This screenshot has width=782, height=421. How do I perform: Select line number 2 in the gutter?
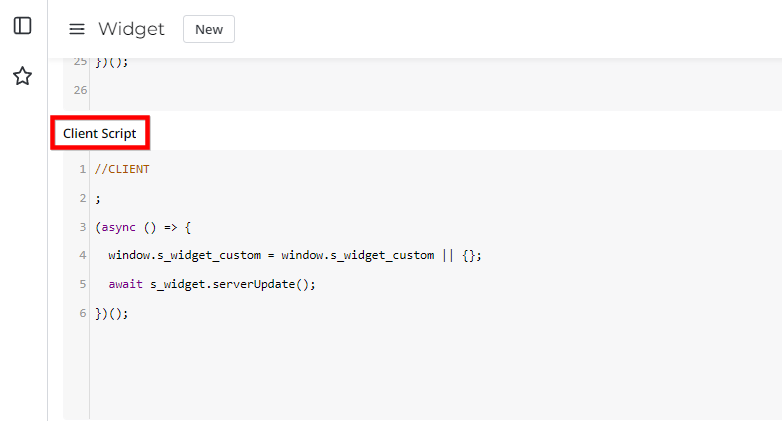(x=82, y=198)
